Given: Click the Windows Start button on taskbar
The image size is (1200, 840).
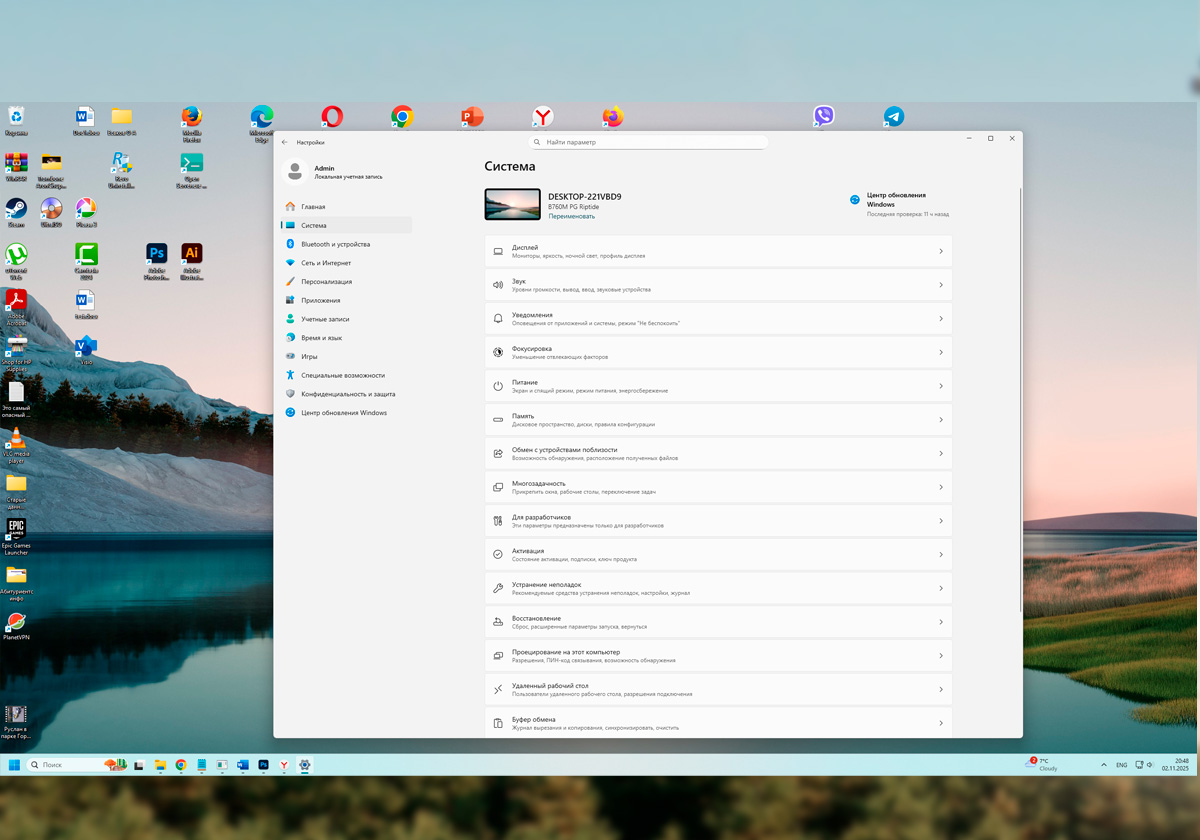Looking at the screenshot, I should pyautogui.click(x=14, y=765).
